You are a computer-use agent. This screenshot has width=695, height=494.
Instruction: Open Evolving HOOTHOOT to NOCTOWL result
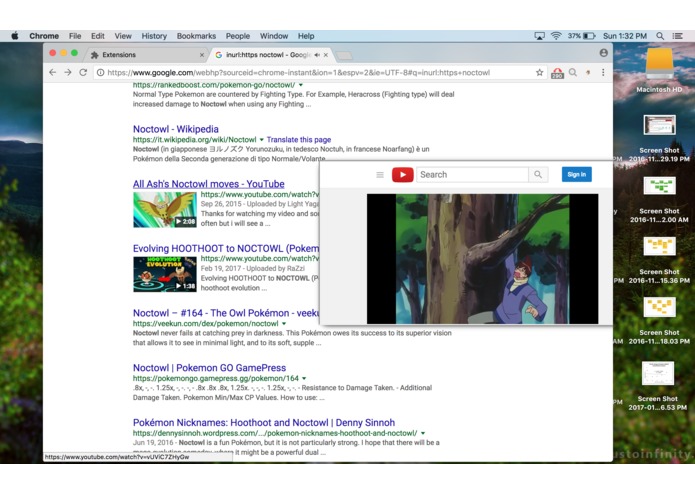coord(226,249)
